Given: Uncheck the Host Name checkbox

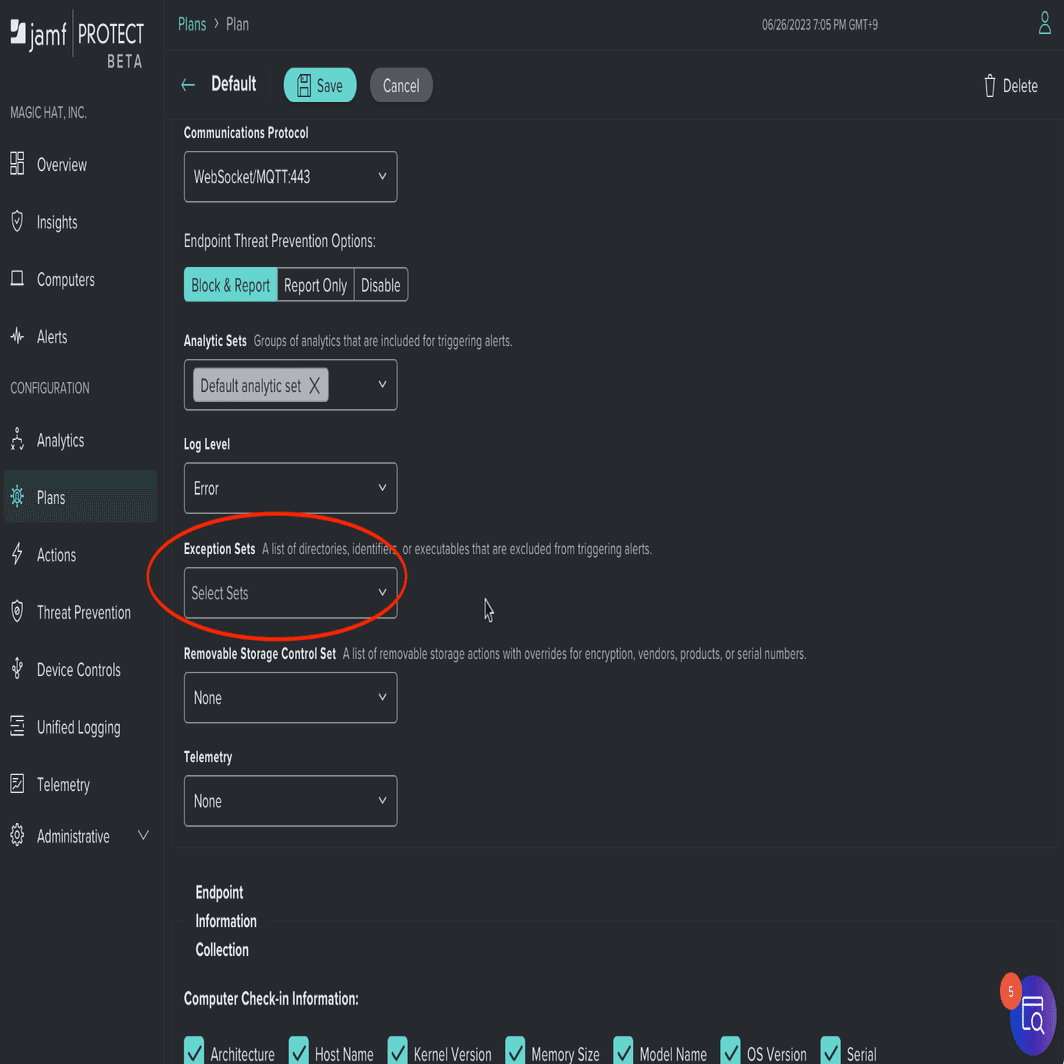Looking at the screenshot, I should [x=299, y=1050].
